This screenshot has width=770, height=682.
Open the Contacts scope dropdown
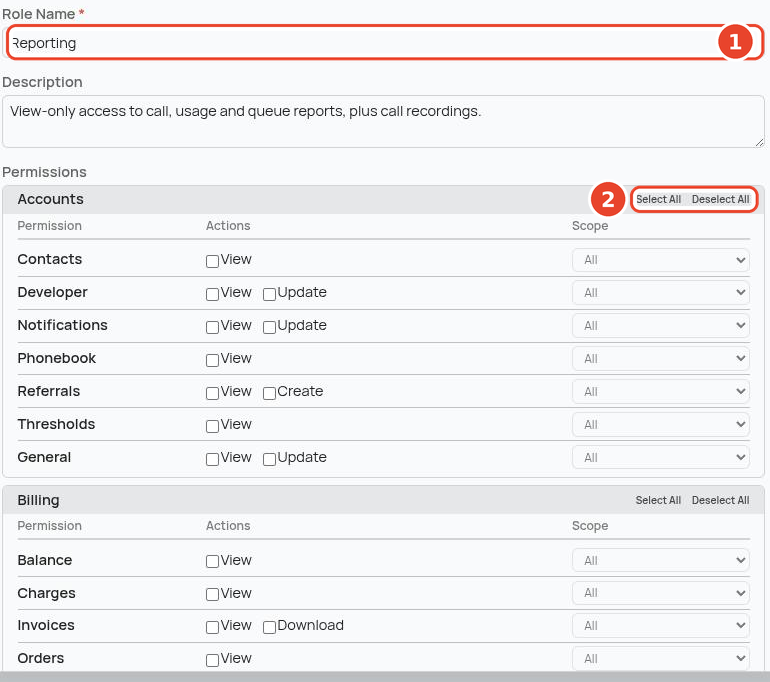pos(660,260)
